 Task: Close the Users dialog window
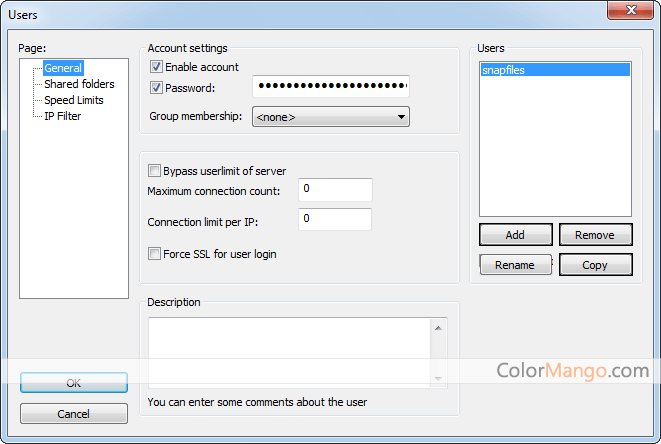(629, 10)
